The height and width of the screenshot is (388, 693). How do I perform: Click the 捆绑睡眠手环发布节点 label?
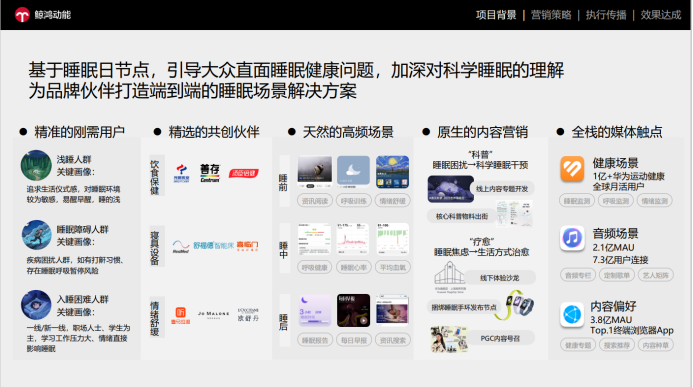click(x=464, y=307)
